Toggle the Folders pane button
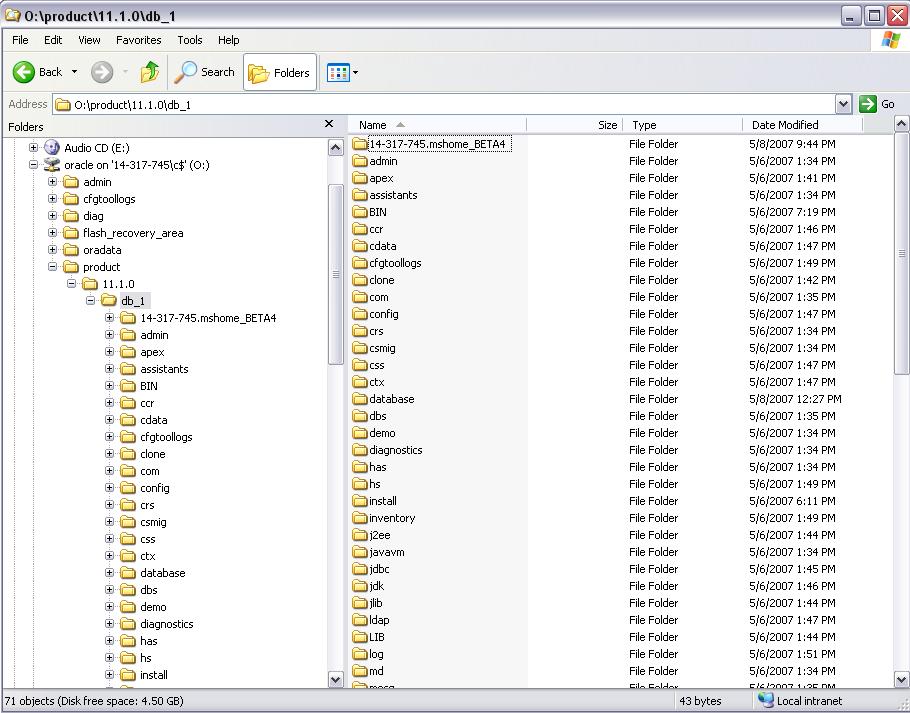The width and height of the screenshot is (910, 713). tap(280, 72)
